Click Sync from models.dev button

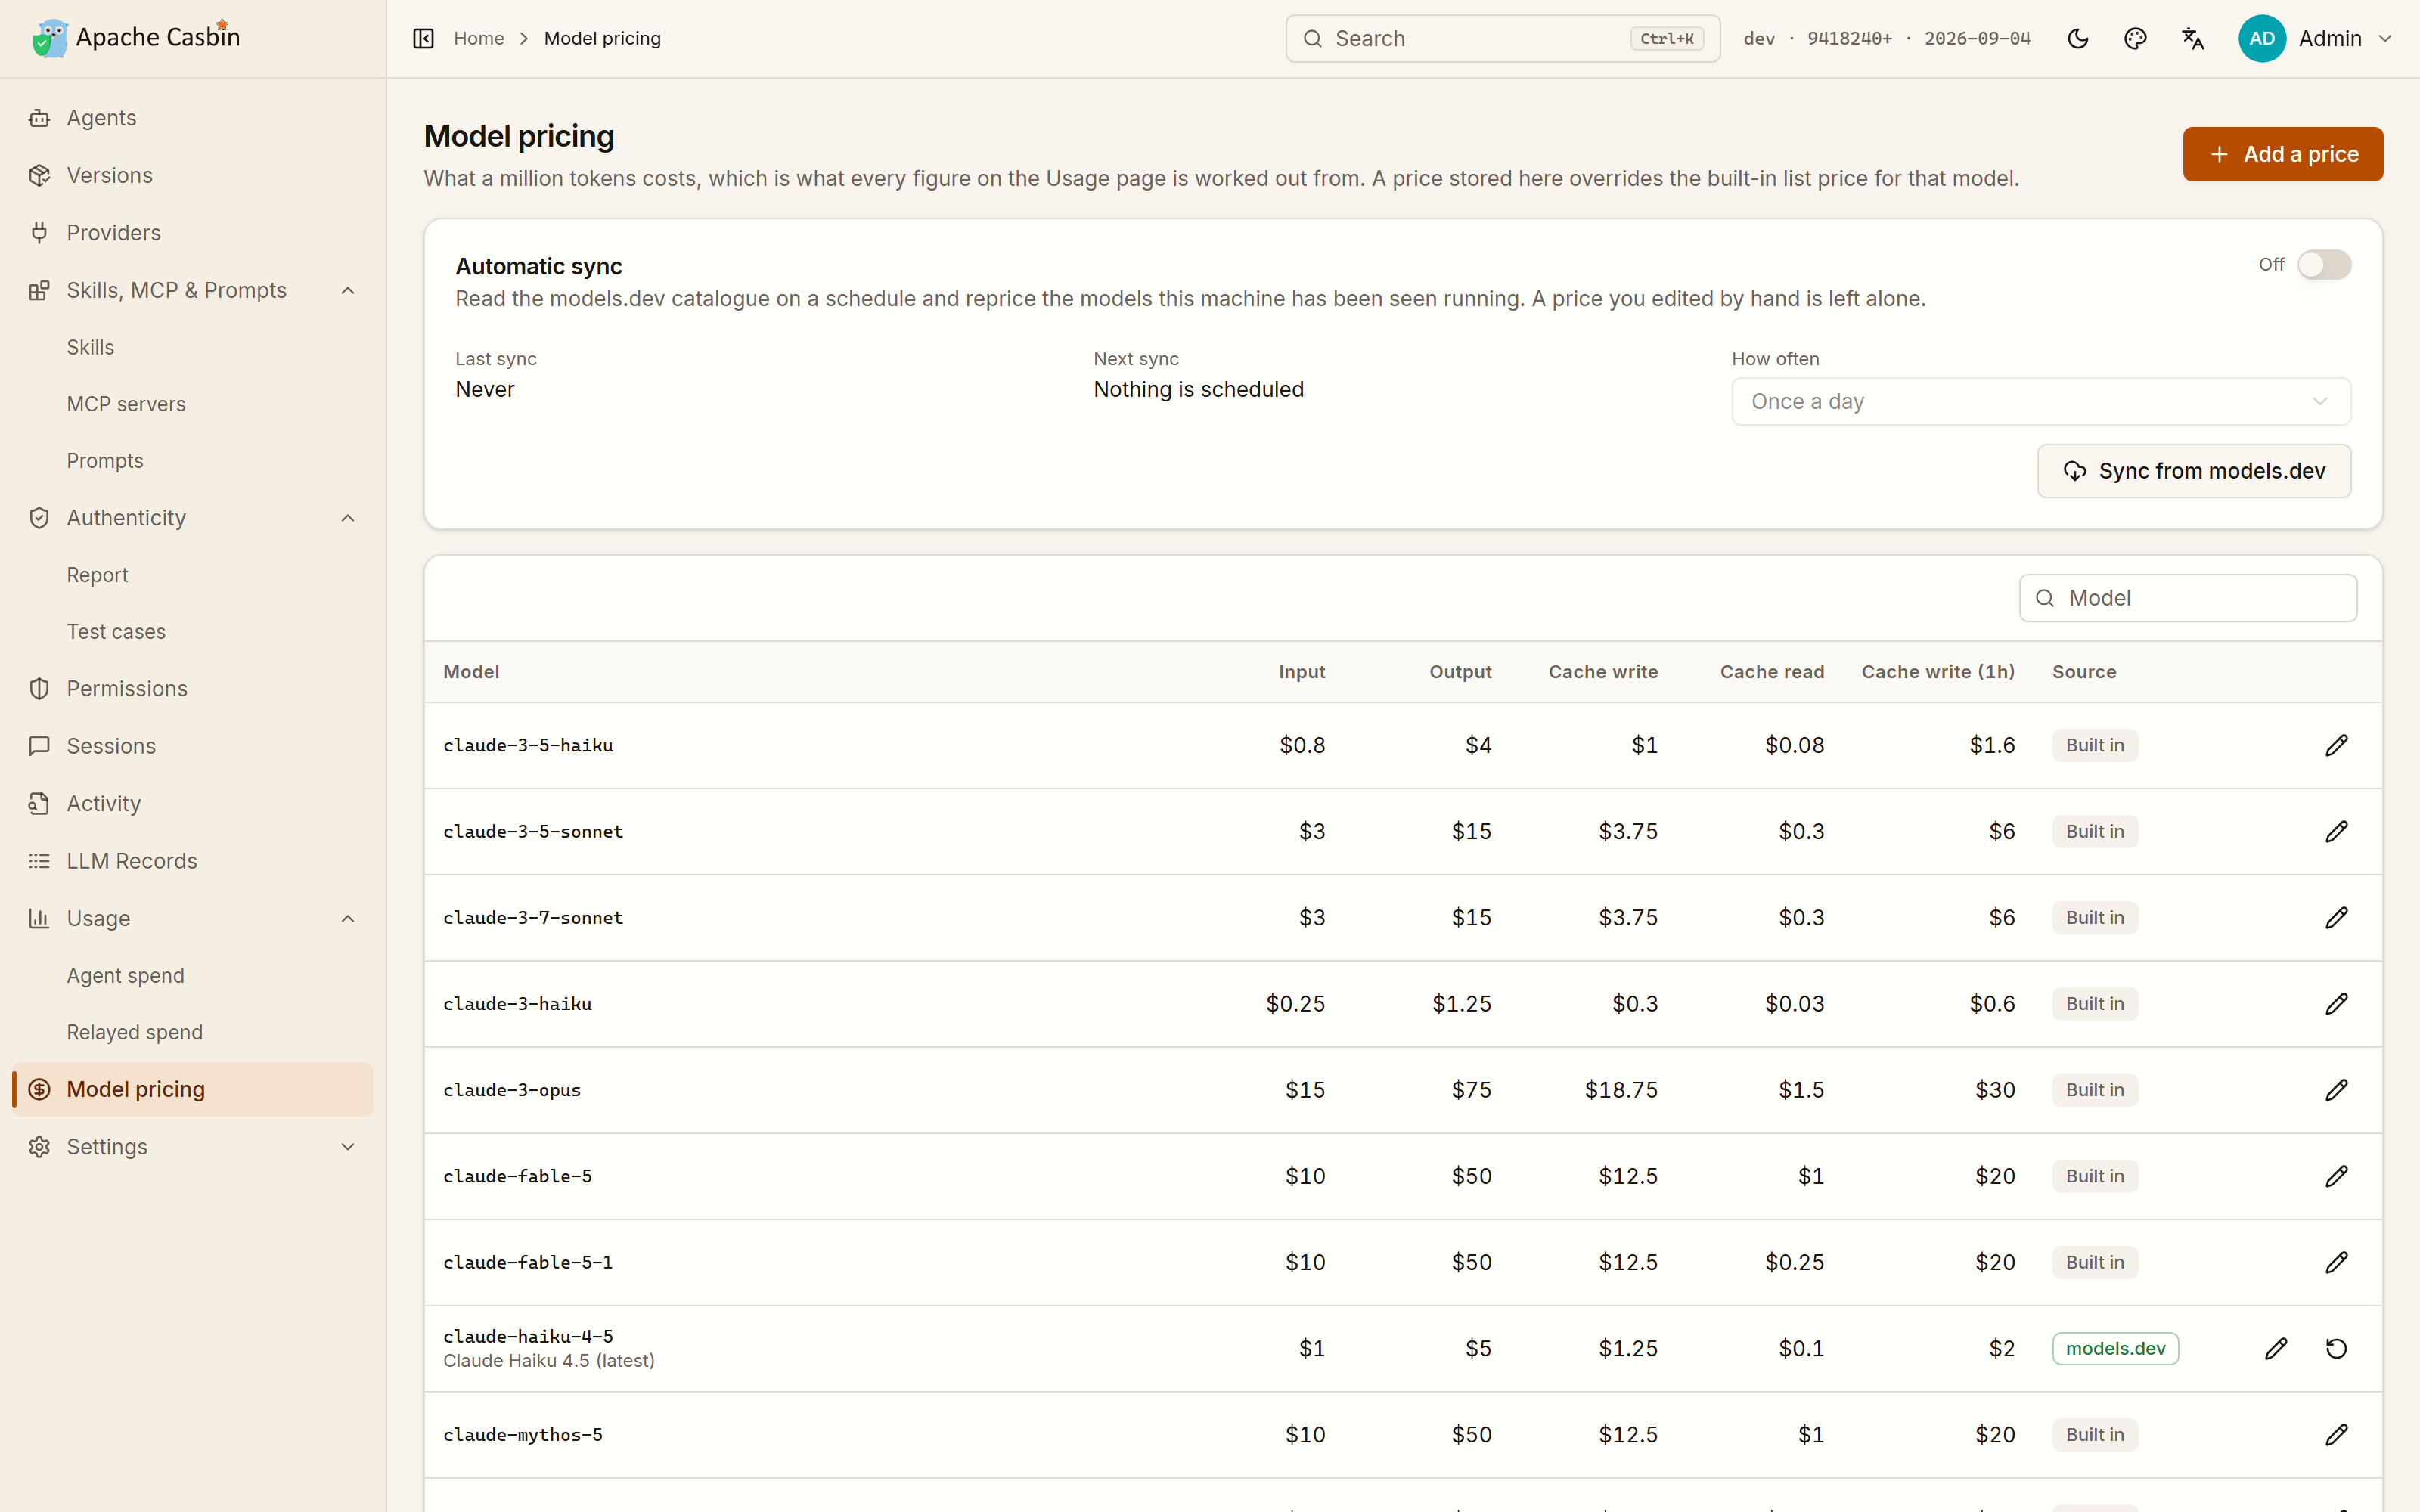[x=2194, y=471]
